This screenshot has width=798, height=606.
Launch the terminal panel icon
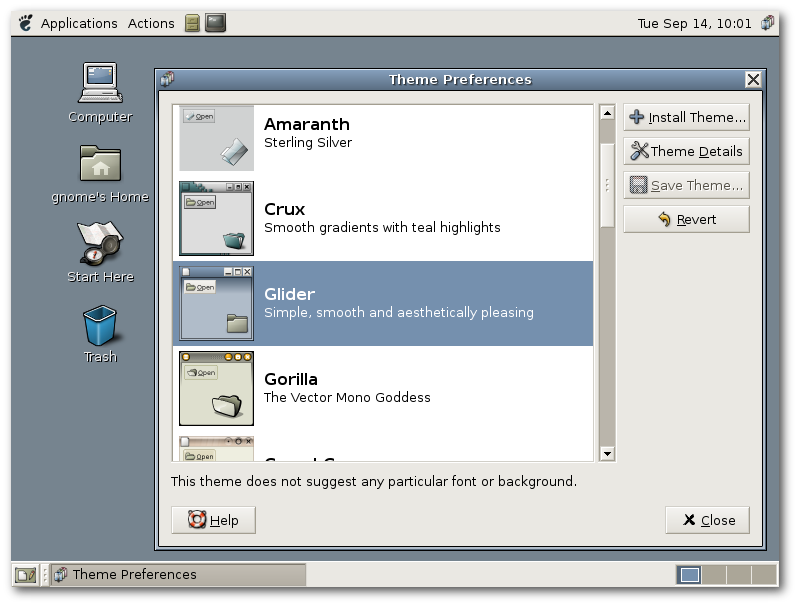[x=215, y=23]
